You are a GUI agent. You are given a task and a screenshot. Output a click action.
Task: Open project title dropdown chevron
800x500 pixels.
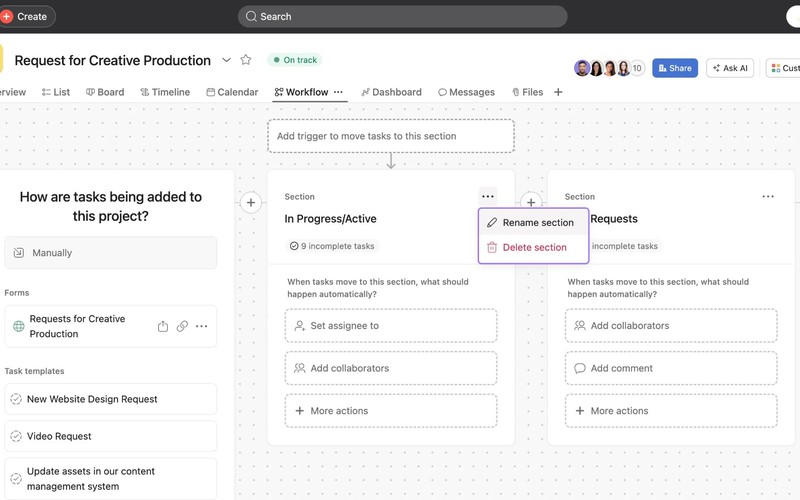pos(227,60)
